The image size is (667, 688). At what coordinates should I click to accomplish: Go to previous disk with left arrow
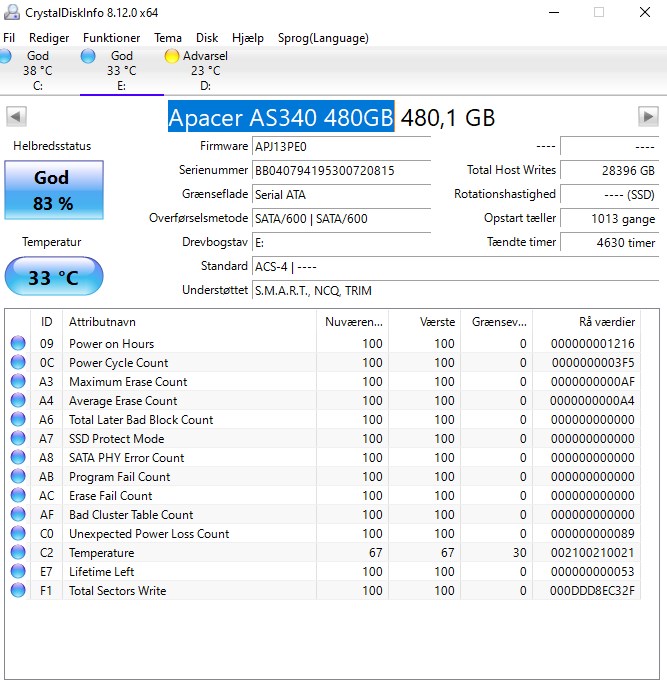tap(16, 117)
